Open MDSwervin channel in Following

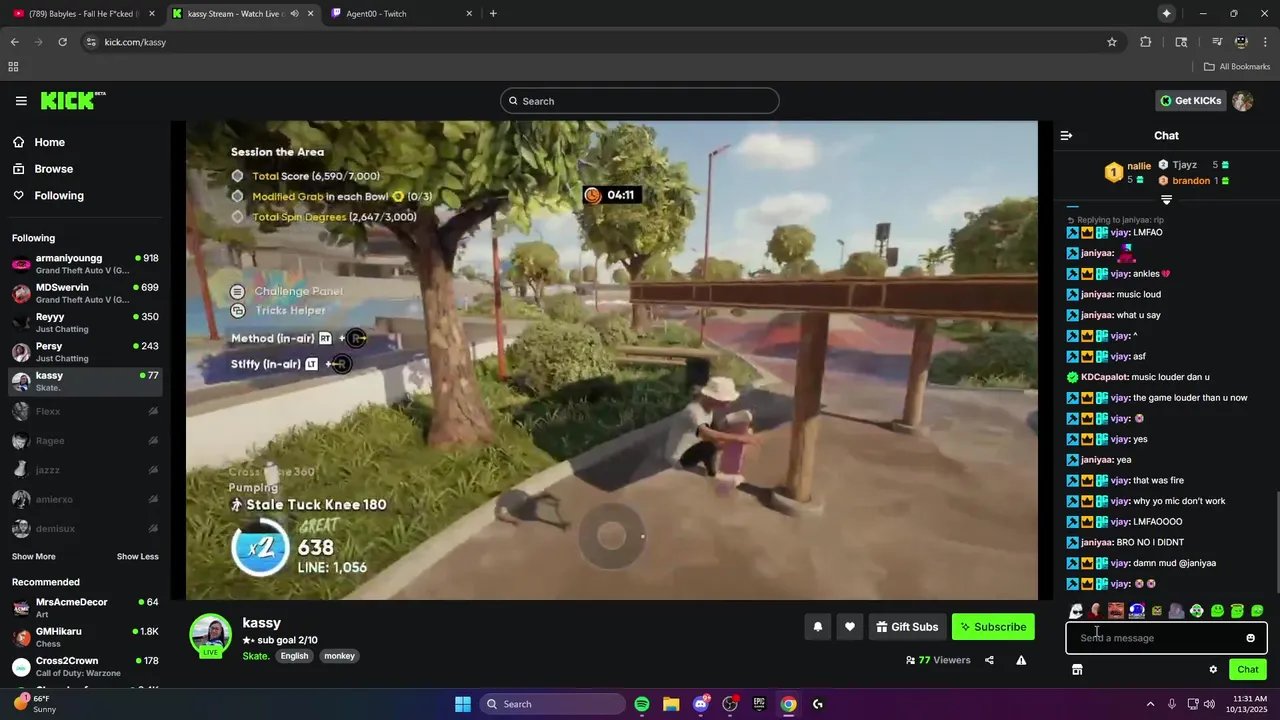(85, 293)
